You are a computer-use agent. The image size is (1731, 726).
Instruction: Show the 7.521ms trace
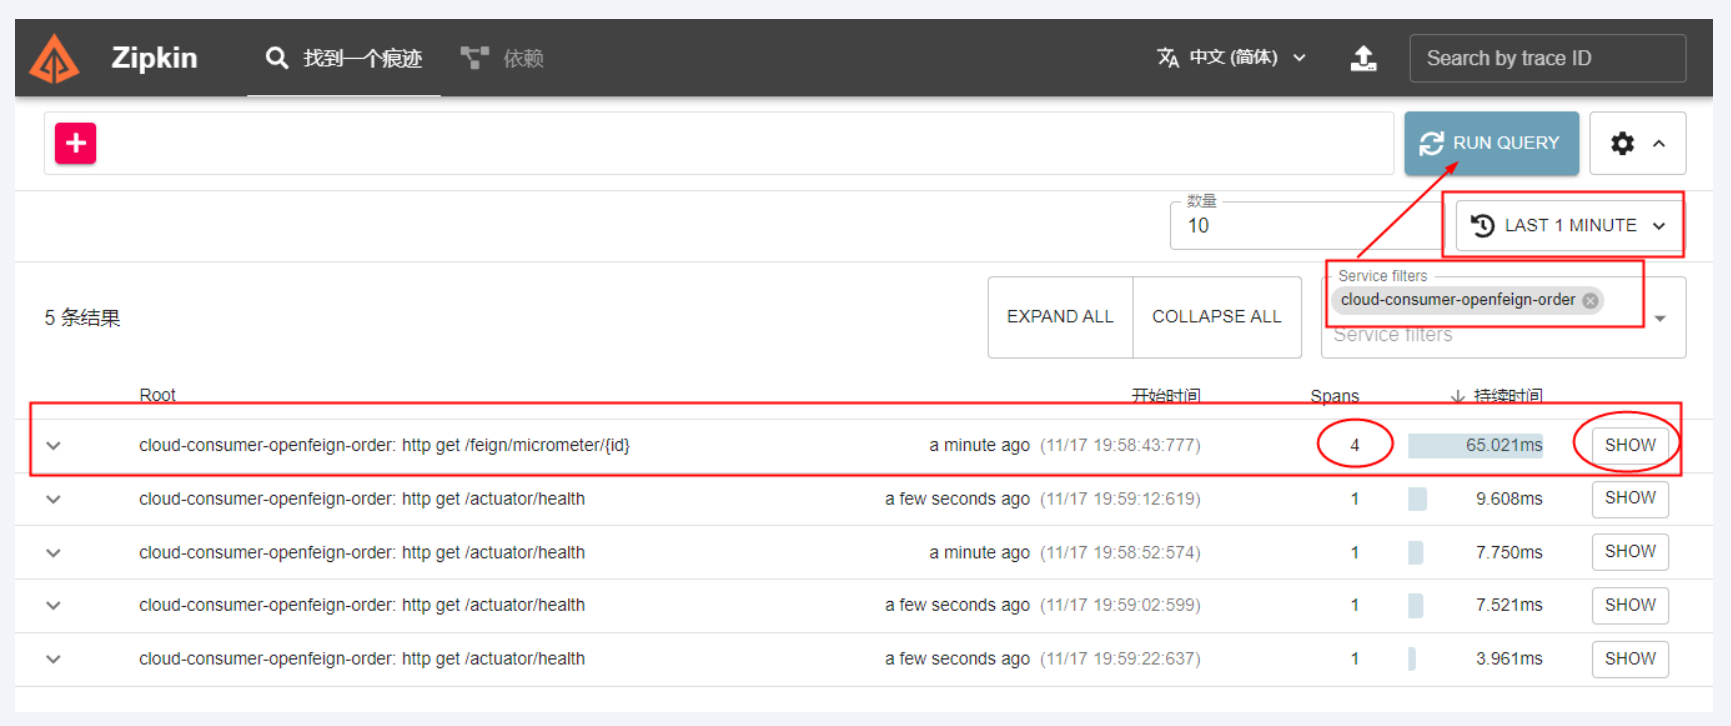point(1630,605)
